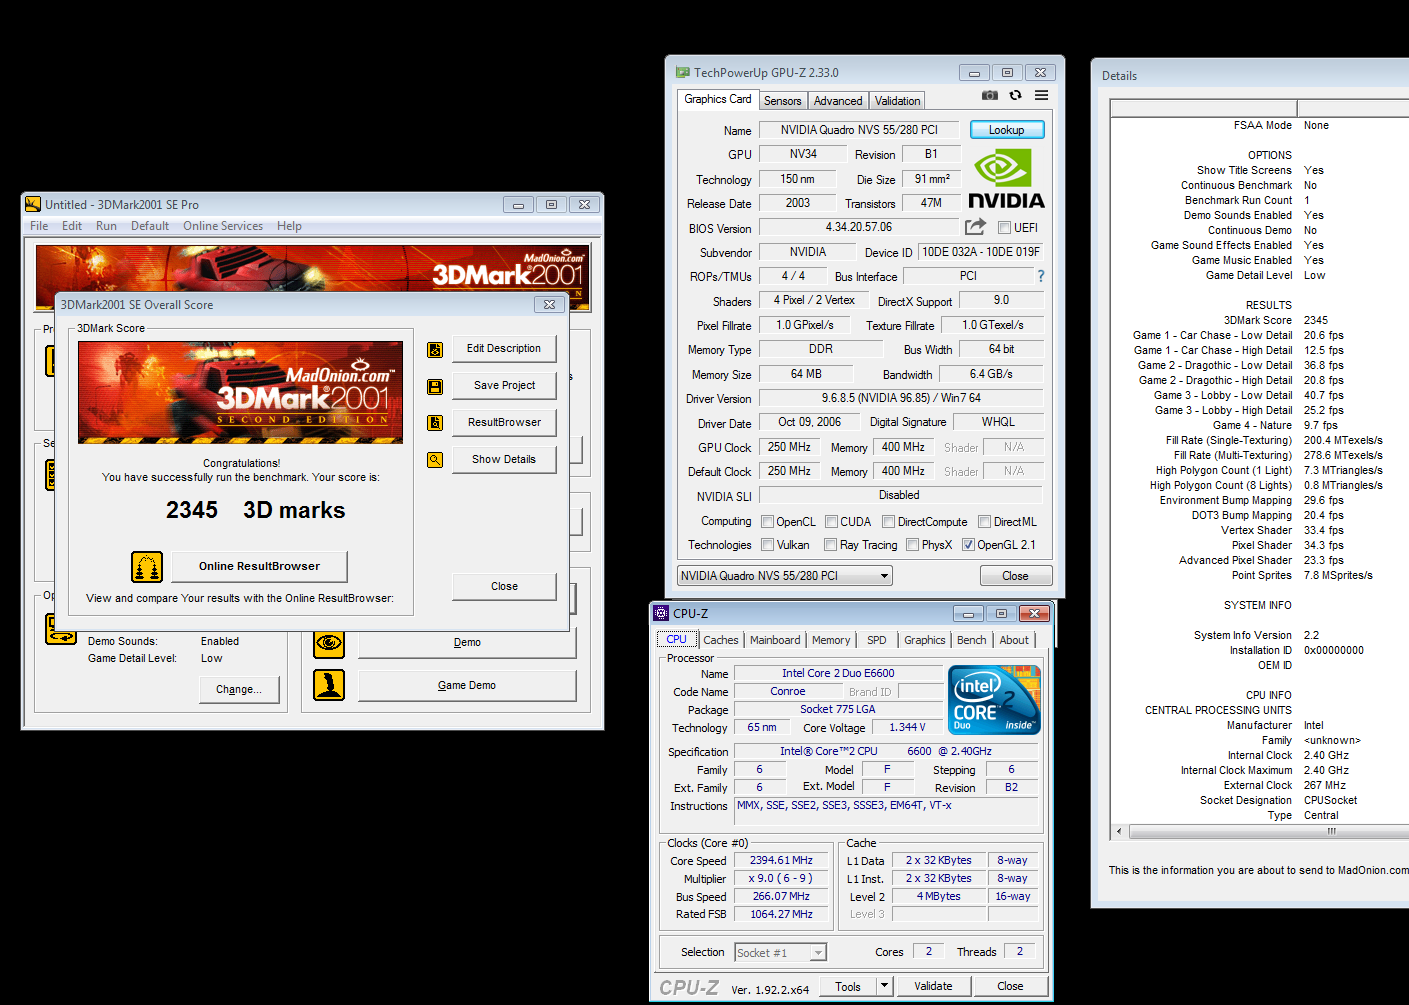Screen dimensions: 1409x1005
Task: Open the GPU selector dropdown in GPU-Z
Action: coord(785,576)
